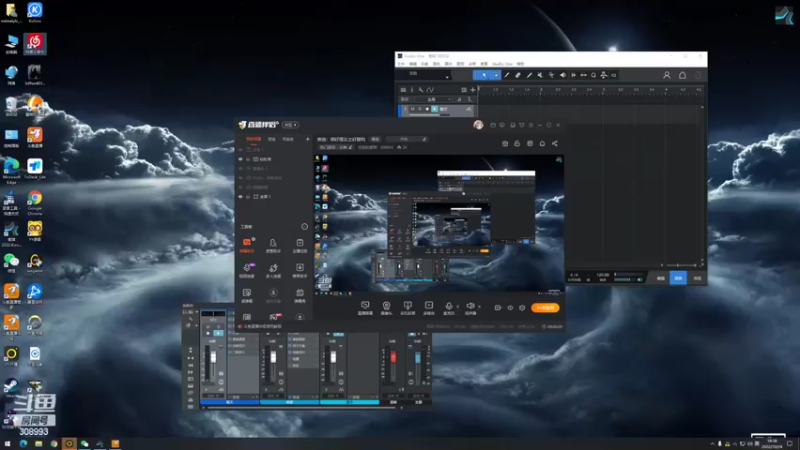Click the Q quantize icon in Studio One

pos(593,75)
